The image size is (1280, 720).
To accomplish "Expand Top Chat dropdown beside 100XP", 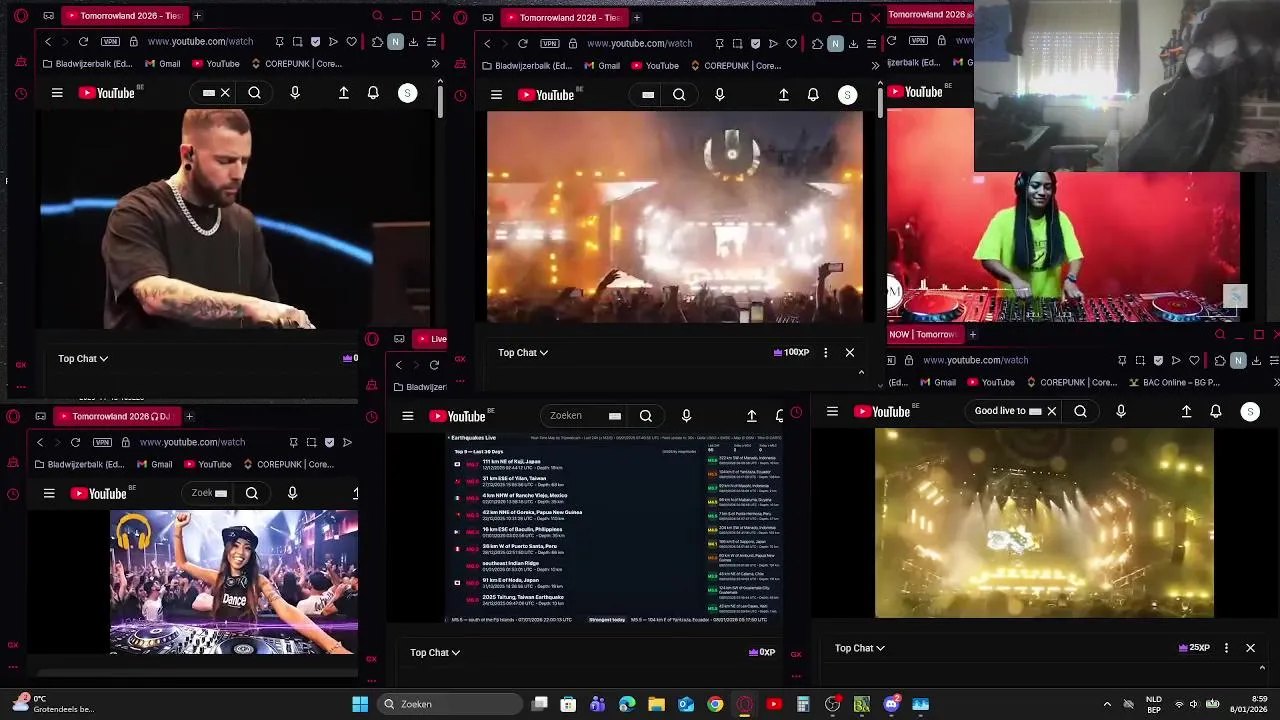I will pos(523,352).
